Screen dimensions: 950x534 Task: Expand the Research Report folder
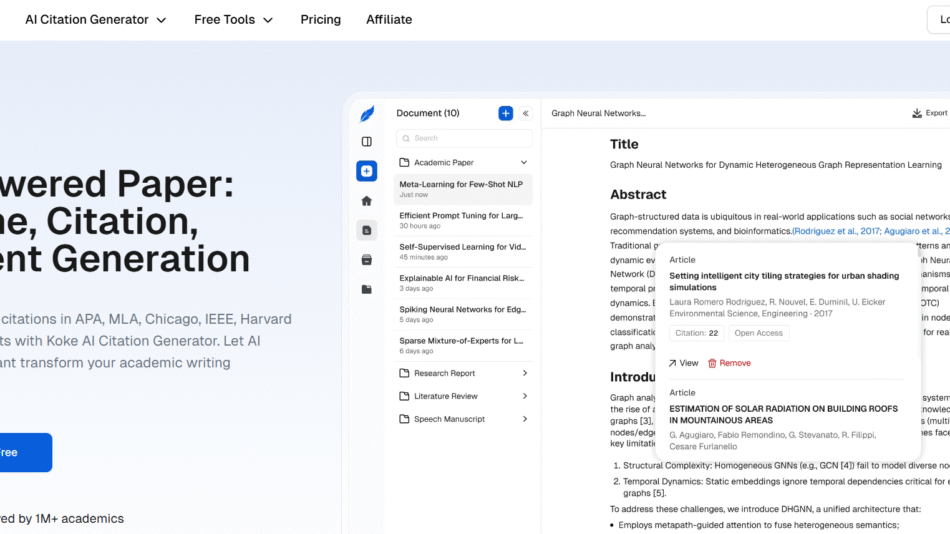[524, 373]
